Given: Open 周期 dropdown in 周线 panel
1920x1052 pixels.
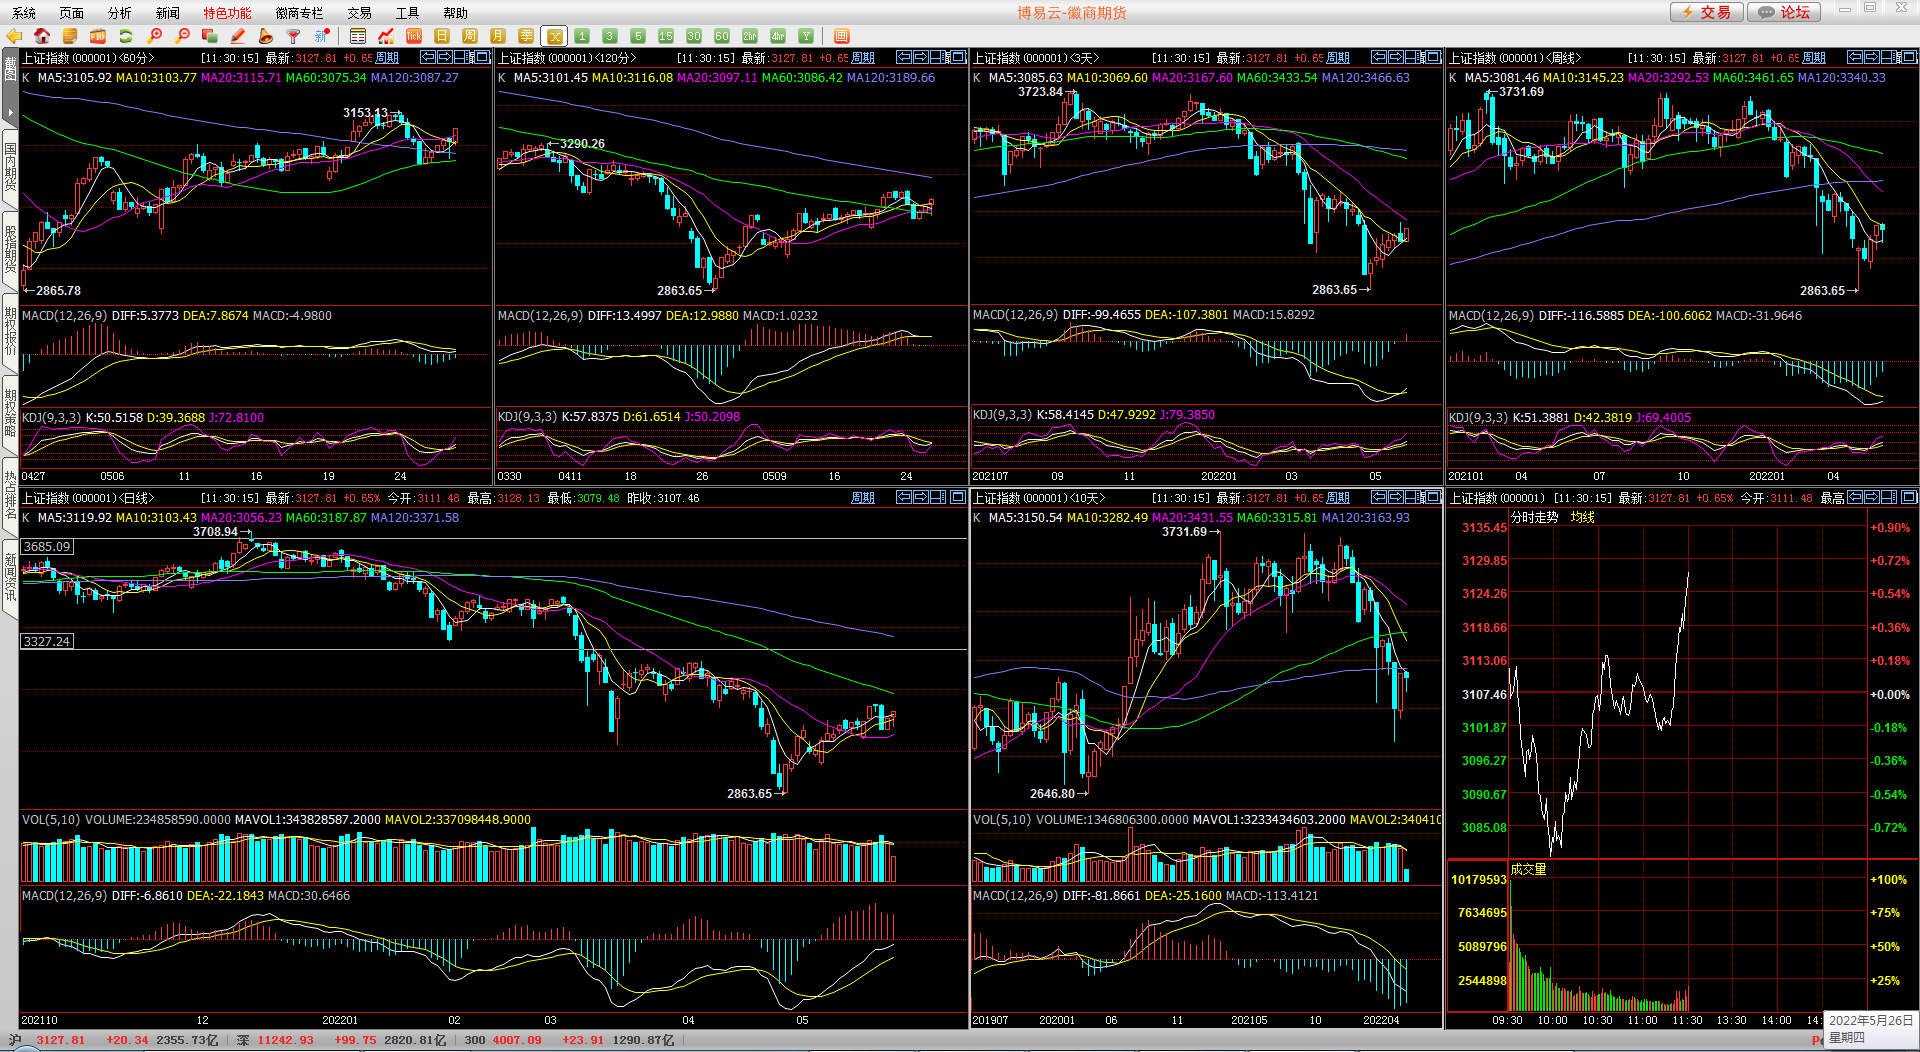Looking at the screenshot, I should [1814, 58].
